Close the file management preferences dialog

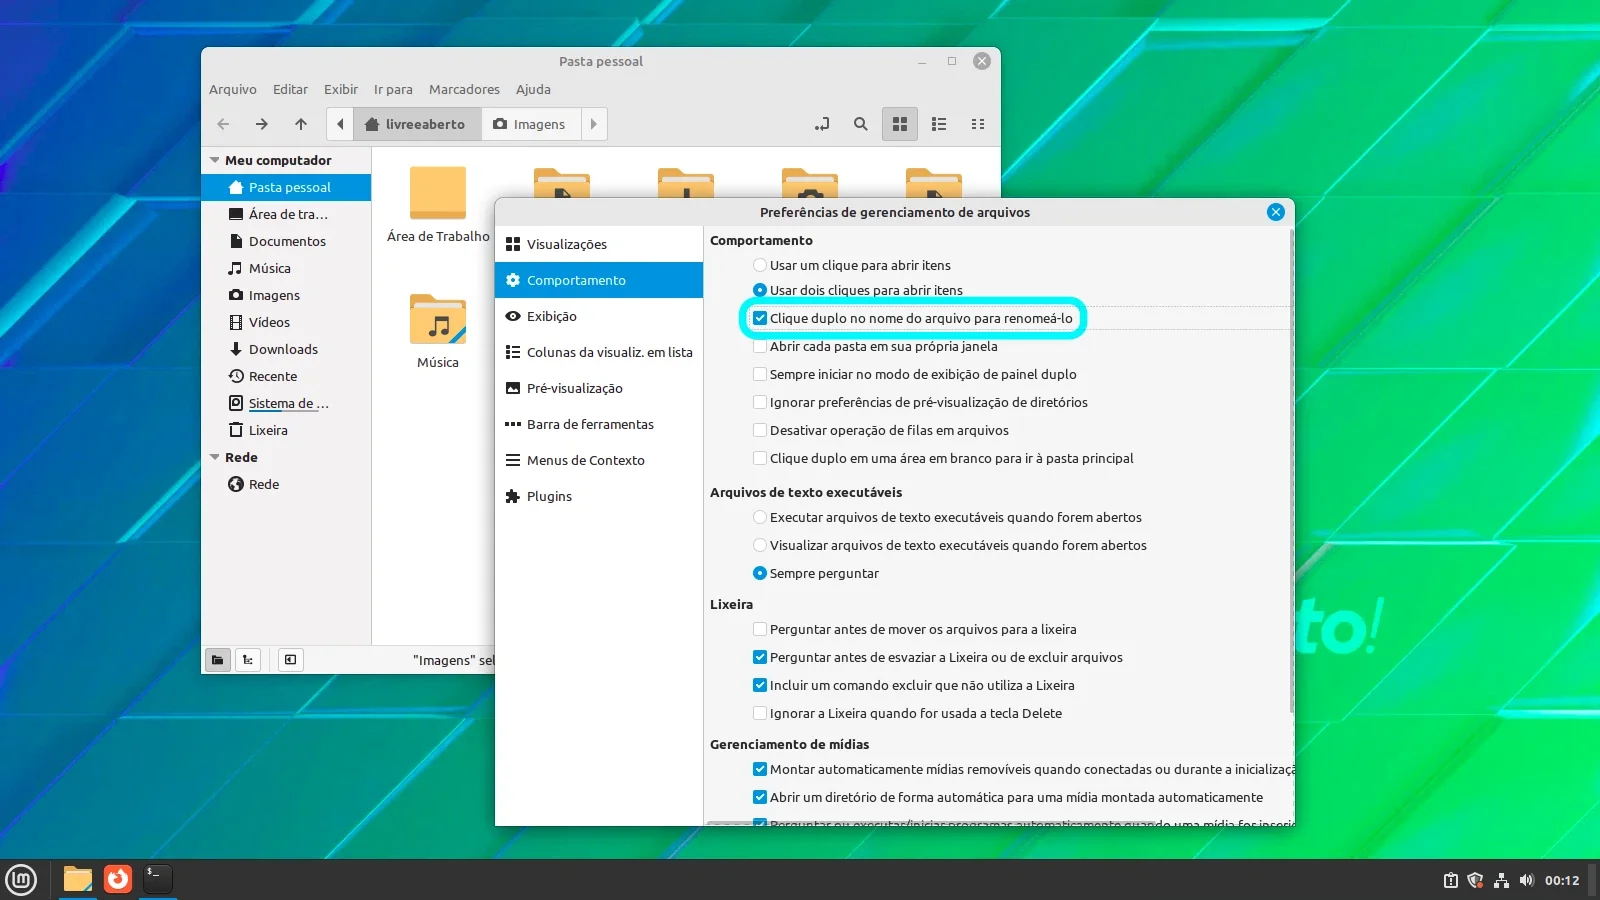click(x=1276, y=212)
